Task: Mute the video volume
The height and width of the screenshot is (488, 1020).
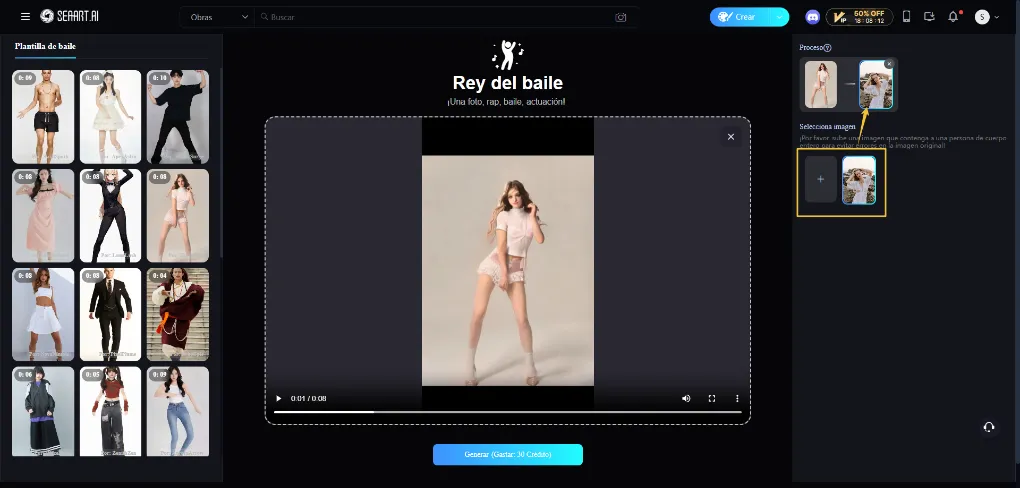Action: click(686, 398)
